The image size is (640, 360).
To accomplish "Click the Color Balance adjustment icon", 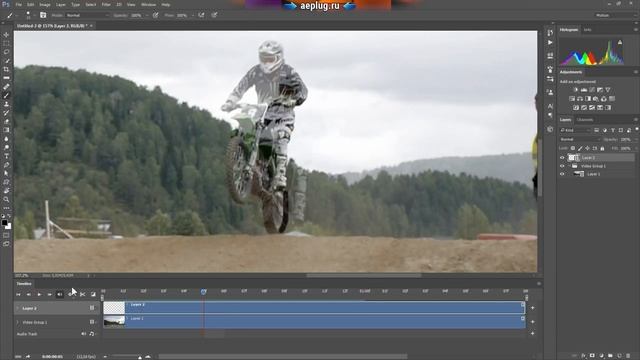I will tap(580, 99).
